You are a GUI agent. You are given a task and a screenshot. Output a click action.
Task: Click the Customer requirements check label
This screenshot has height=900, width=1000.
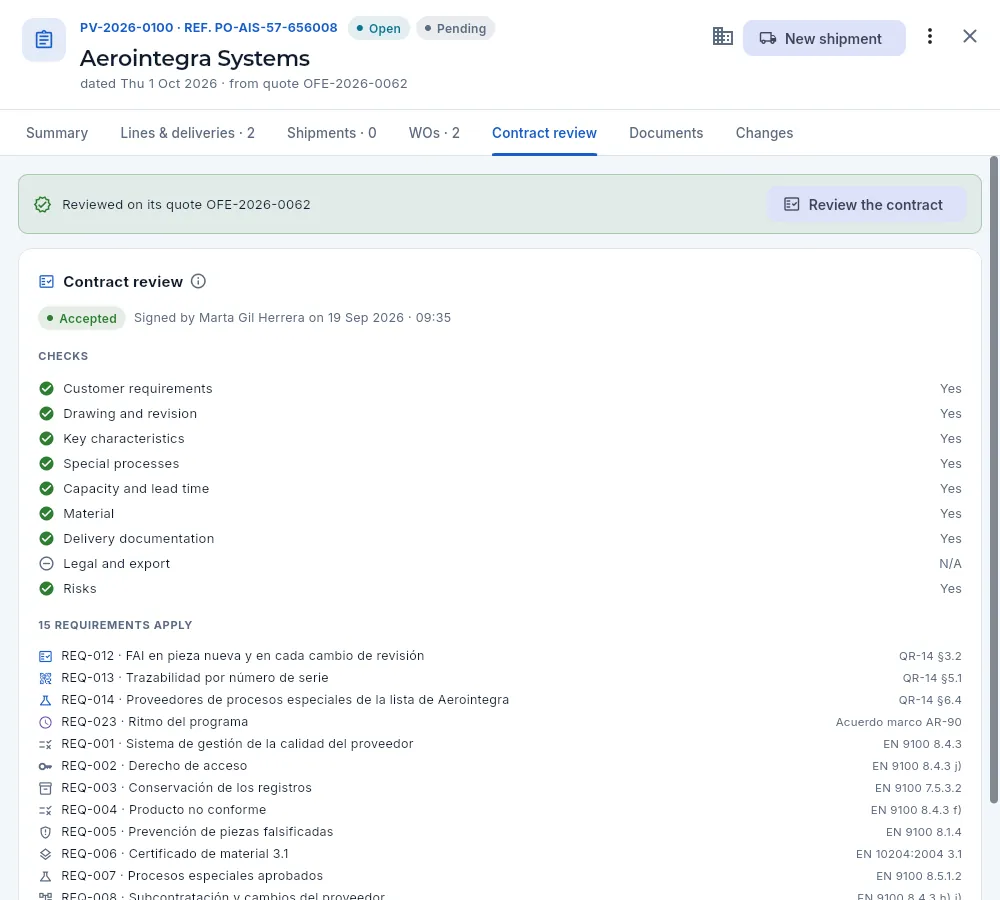[138, 388]
